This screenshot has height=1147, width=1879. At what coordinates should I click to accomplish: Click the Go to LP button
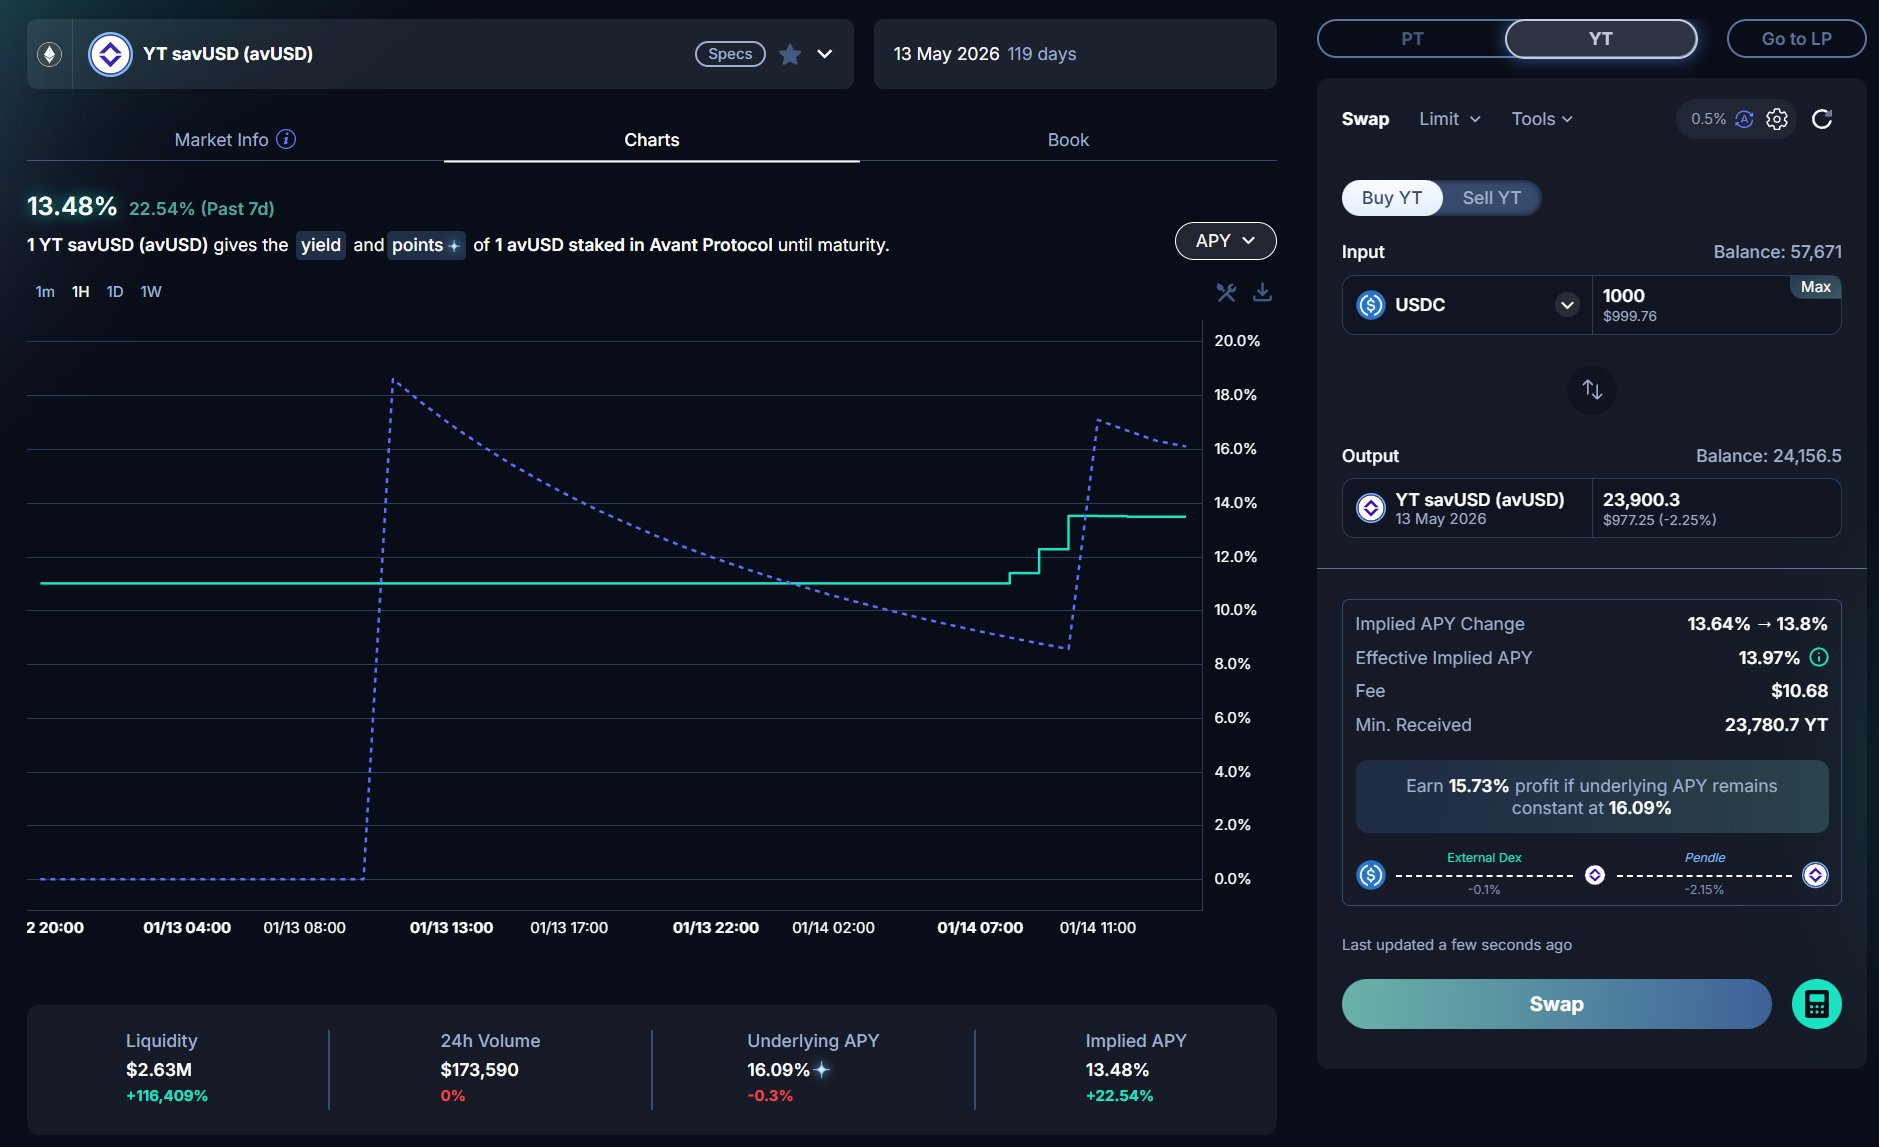(1796, 39)
